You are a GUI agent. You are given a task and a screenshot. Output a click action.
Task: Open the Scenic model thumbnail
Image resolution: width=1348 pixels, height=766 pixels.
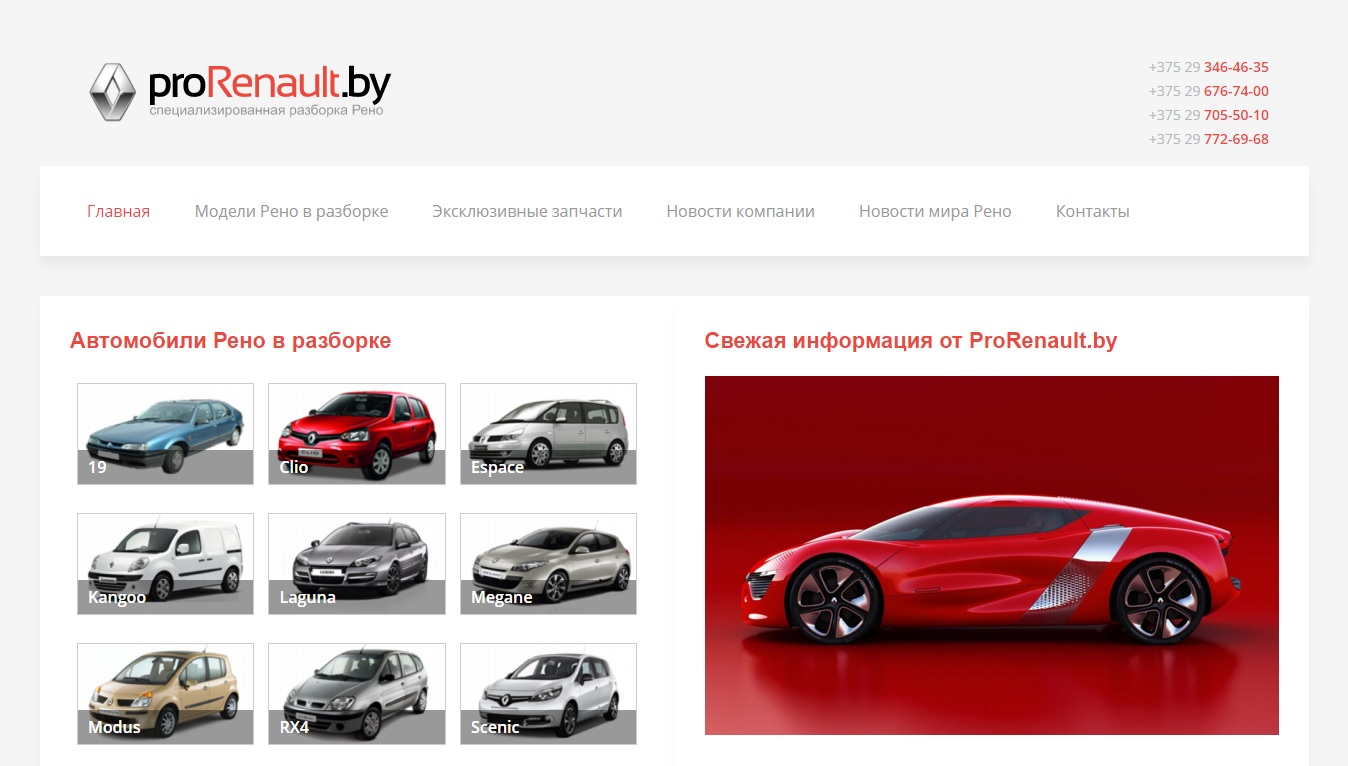coord(548,693)
